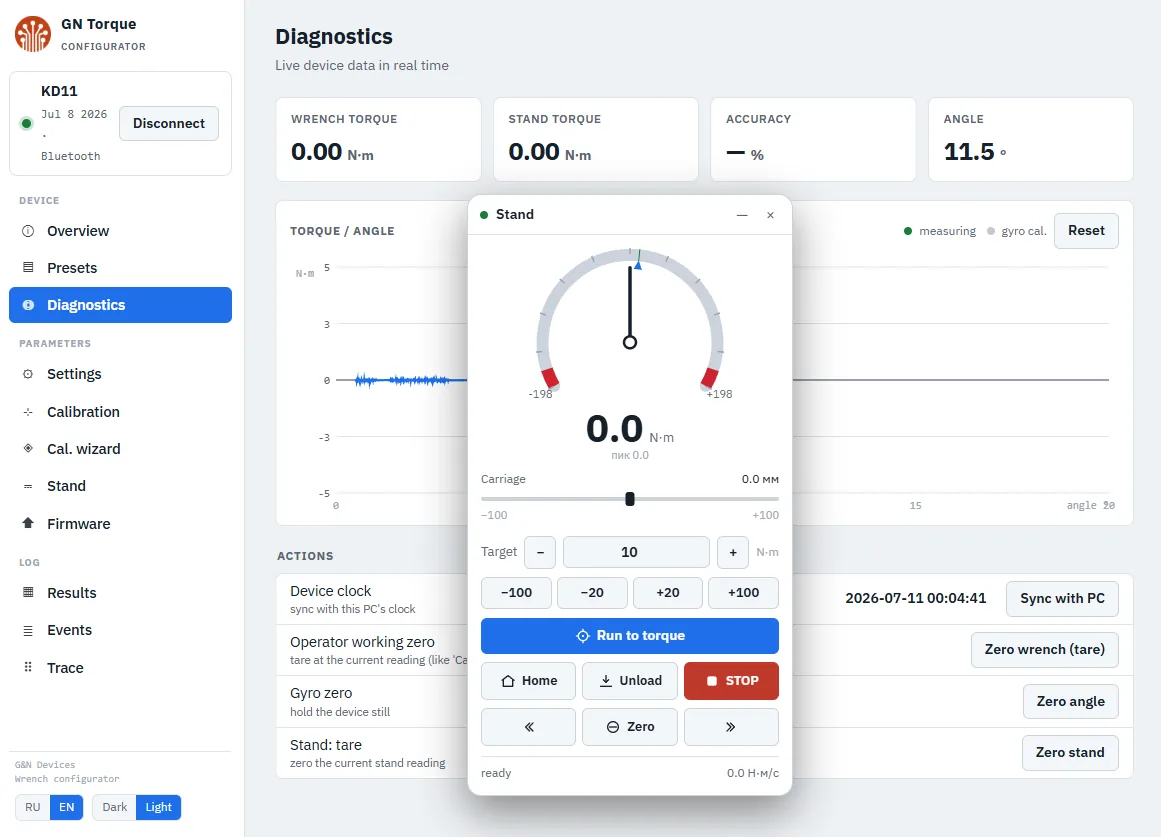This screenshot has width=1161, height=837.
Task: Click the Diagnostics sidebar icon
Action: [28, 305]
